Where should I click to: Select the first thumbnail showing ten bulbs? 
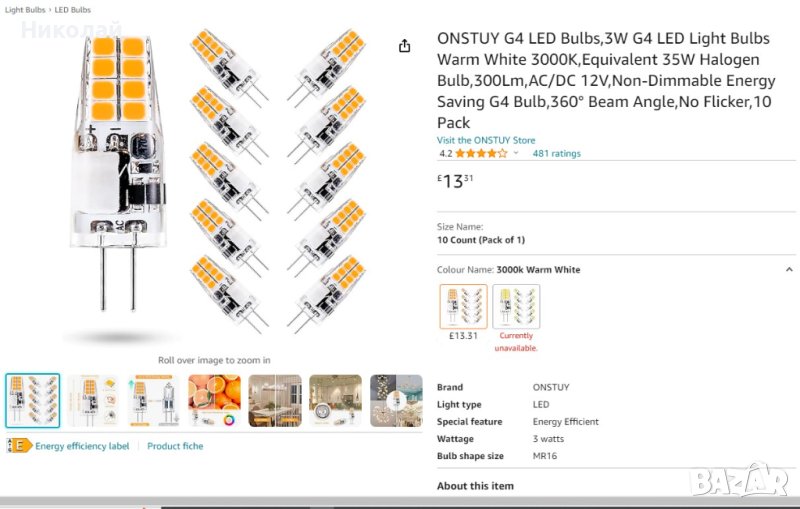coord(33,401)
